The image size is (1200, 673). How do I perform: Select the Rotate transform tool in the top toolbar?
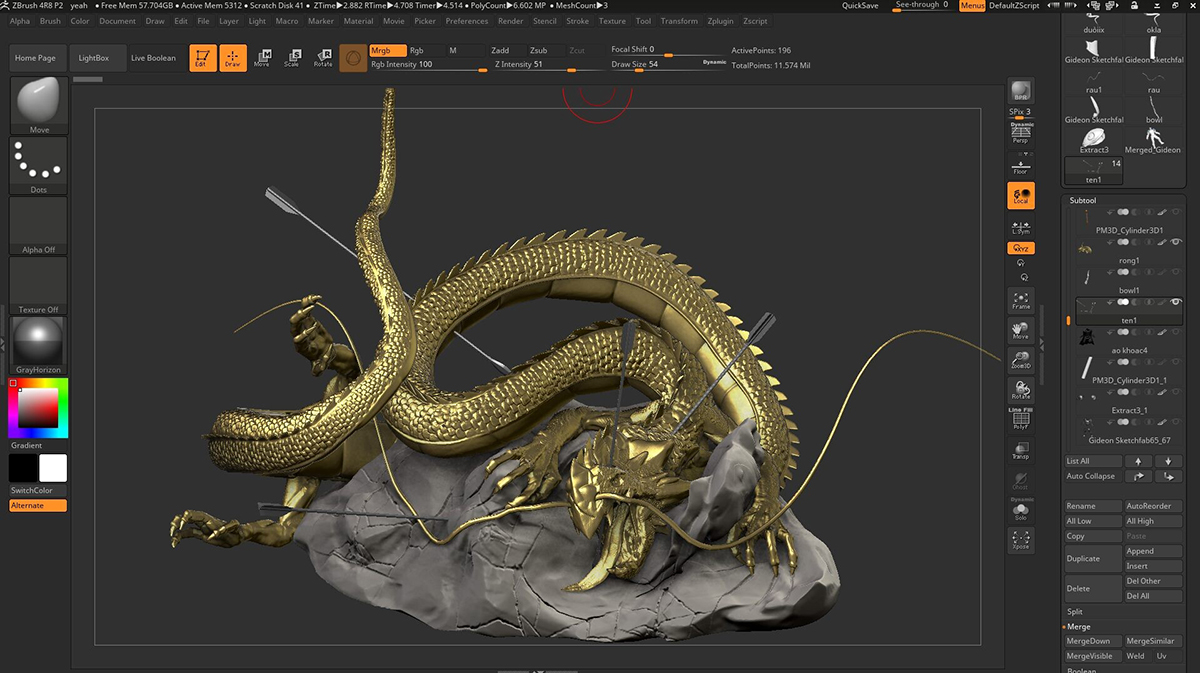(x=323, y=58)
